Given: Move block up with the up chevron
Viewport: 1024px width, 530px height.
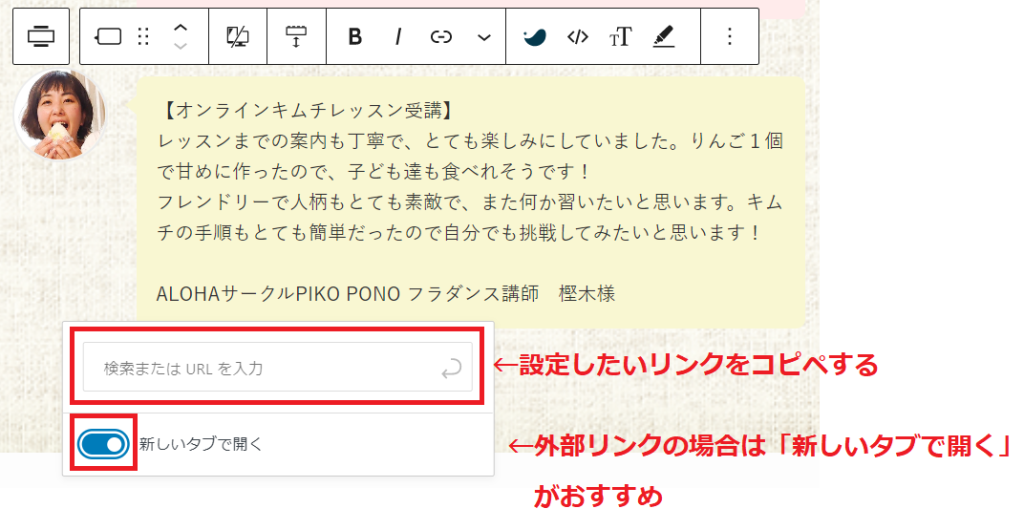Looking at the screenshot, I should click(180, 28).
